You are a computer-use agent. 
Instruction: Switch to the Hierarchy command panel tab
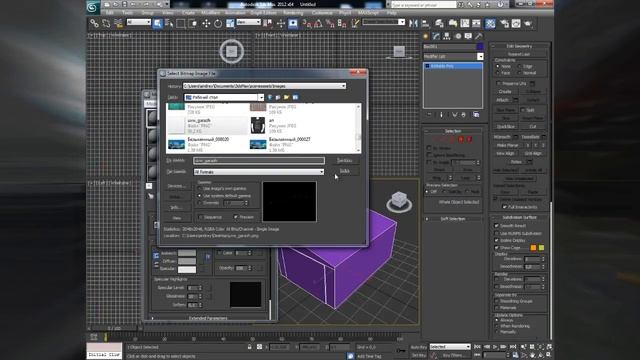pyautogui.click(x=447, y=36)
